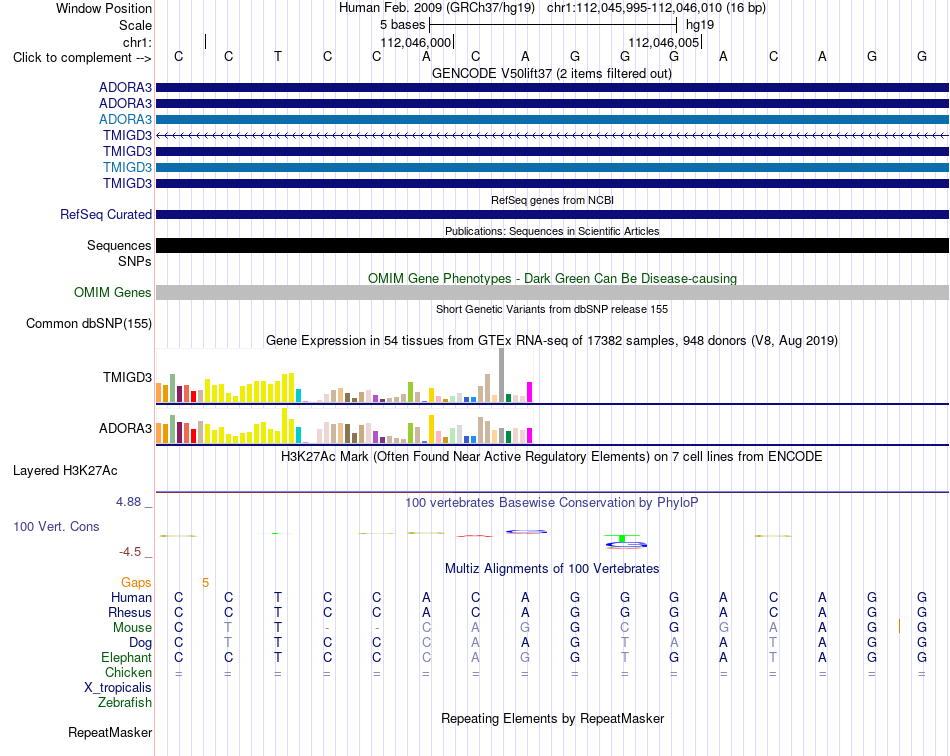
Task: Click the red conservation mark under C
Action: (x=476, y=536)
